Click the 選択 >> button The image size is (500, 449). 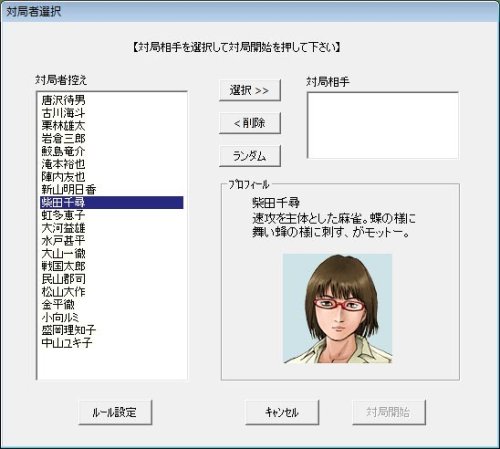[x=250, y=90]
